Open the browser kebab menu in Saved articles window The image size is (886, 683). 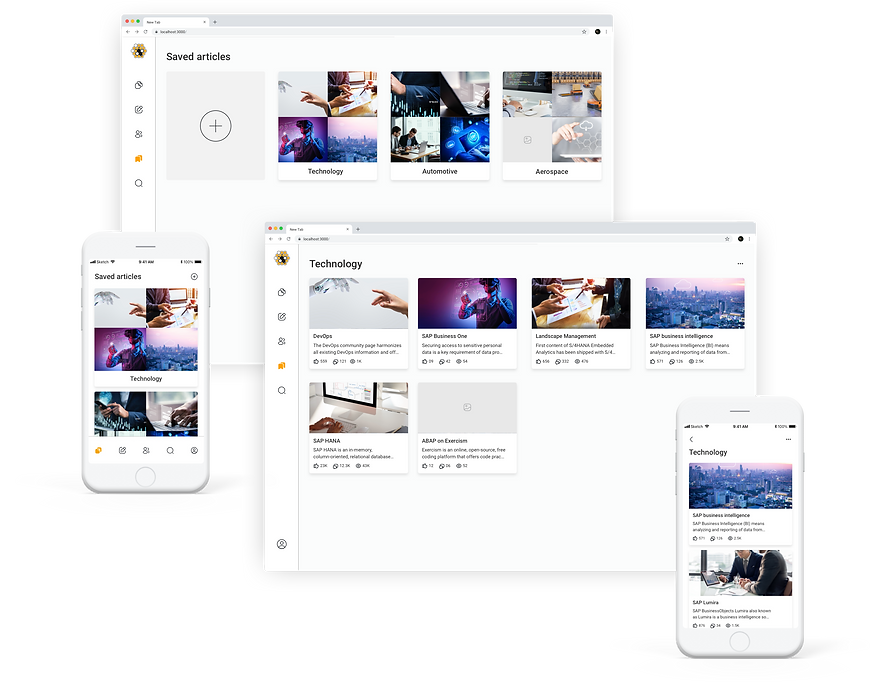click(x=606, y=32)
